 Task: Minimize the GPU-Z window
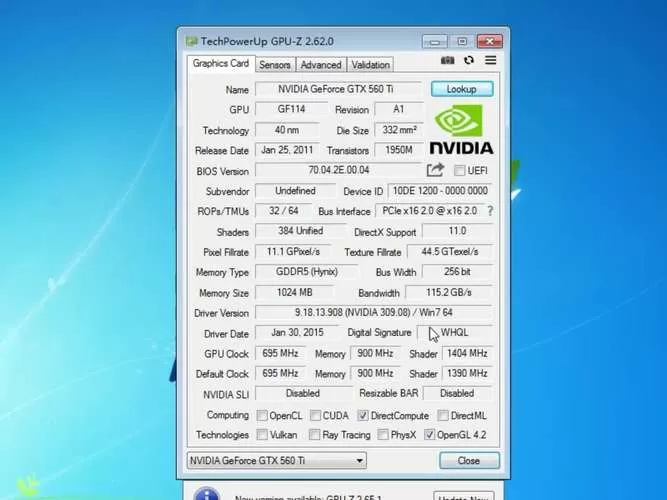pyautogui.click(x=435, y=42)
